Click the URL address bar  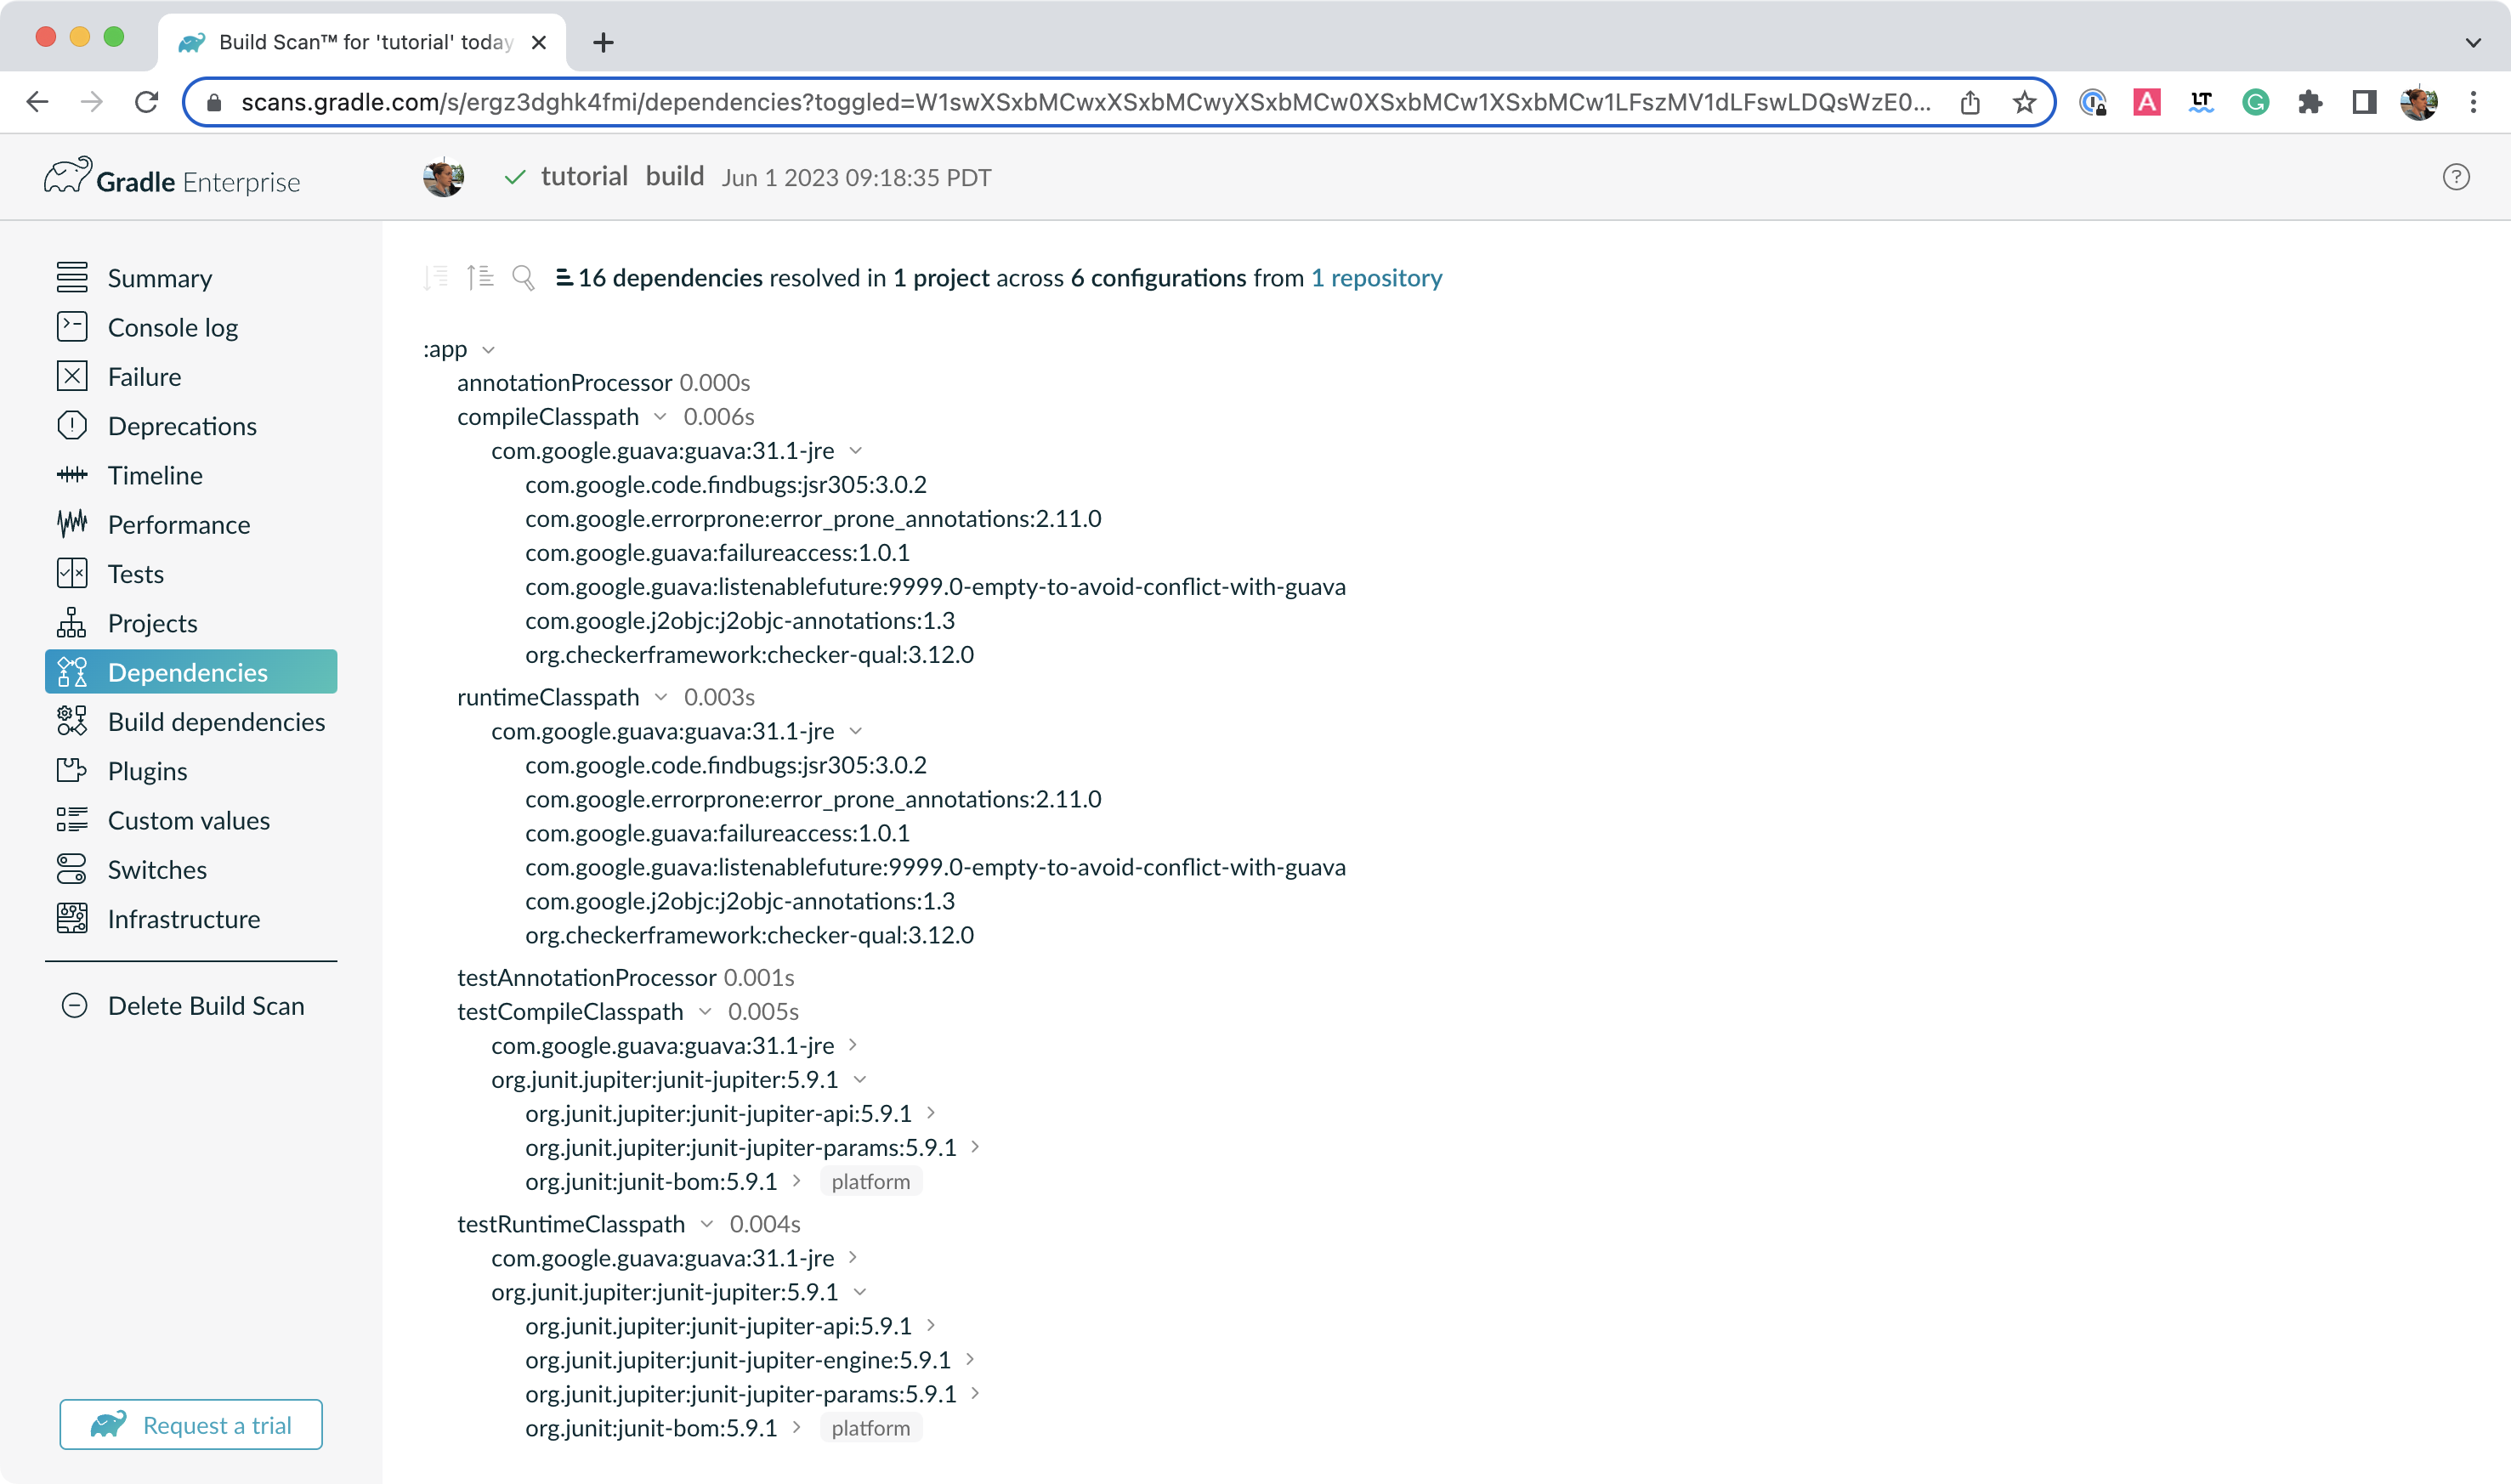(1085, 102)
